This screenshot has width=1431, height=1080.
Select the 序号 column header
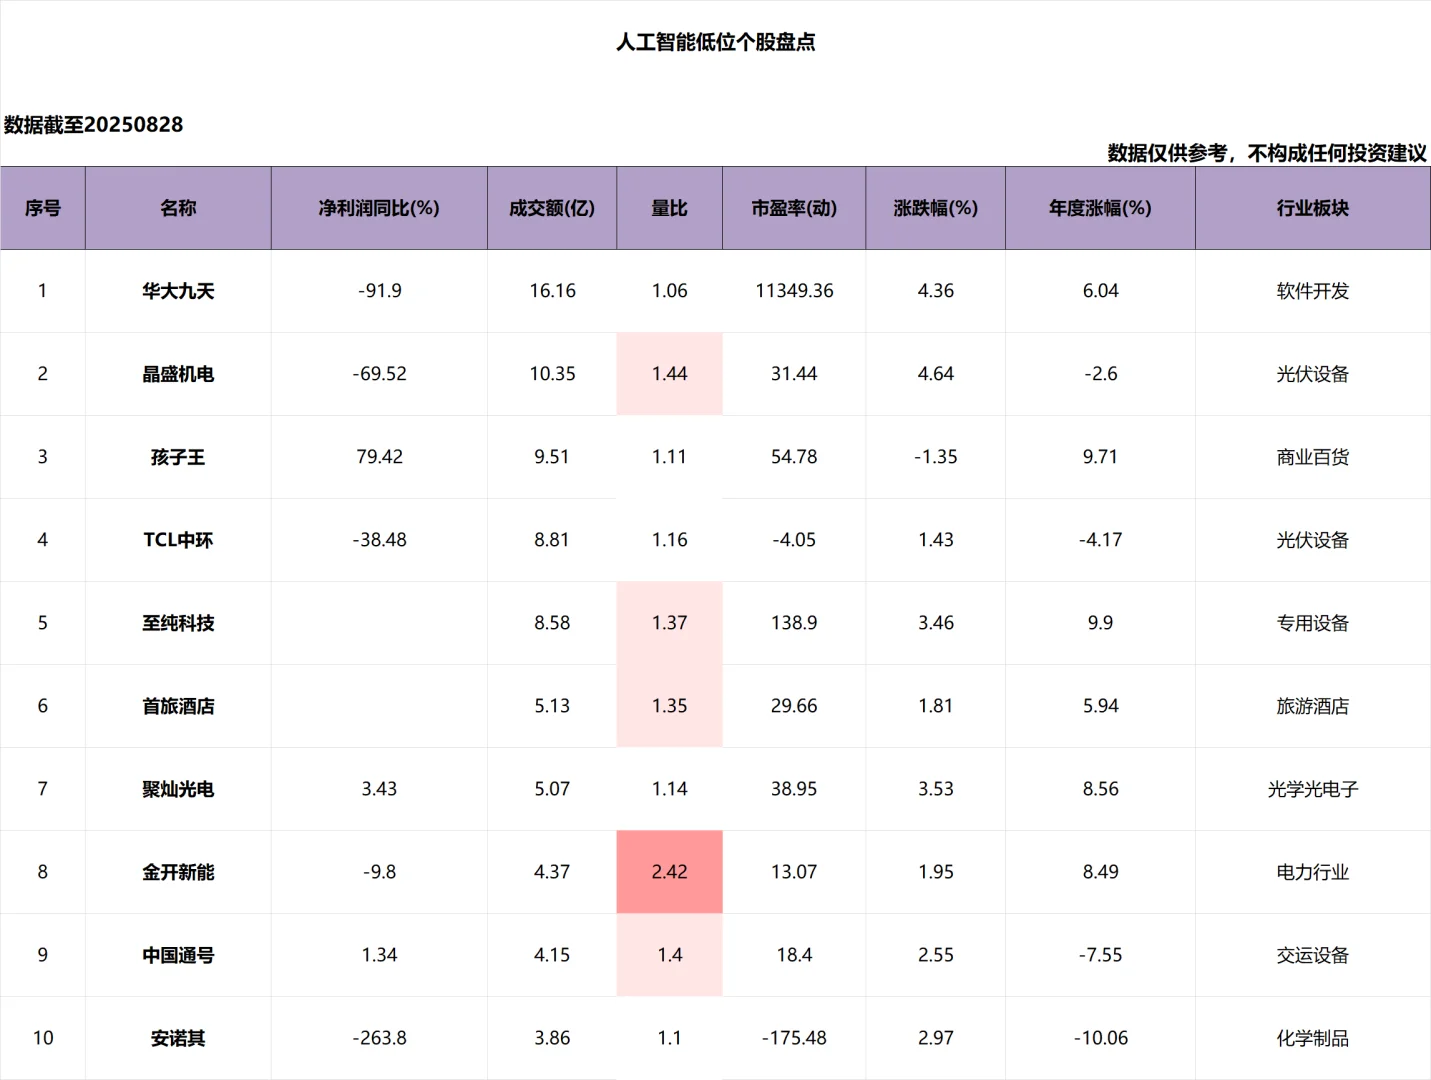(x=43, y=208)
